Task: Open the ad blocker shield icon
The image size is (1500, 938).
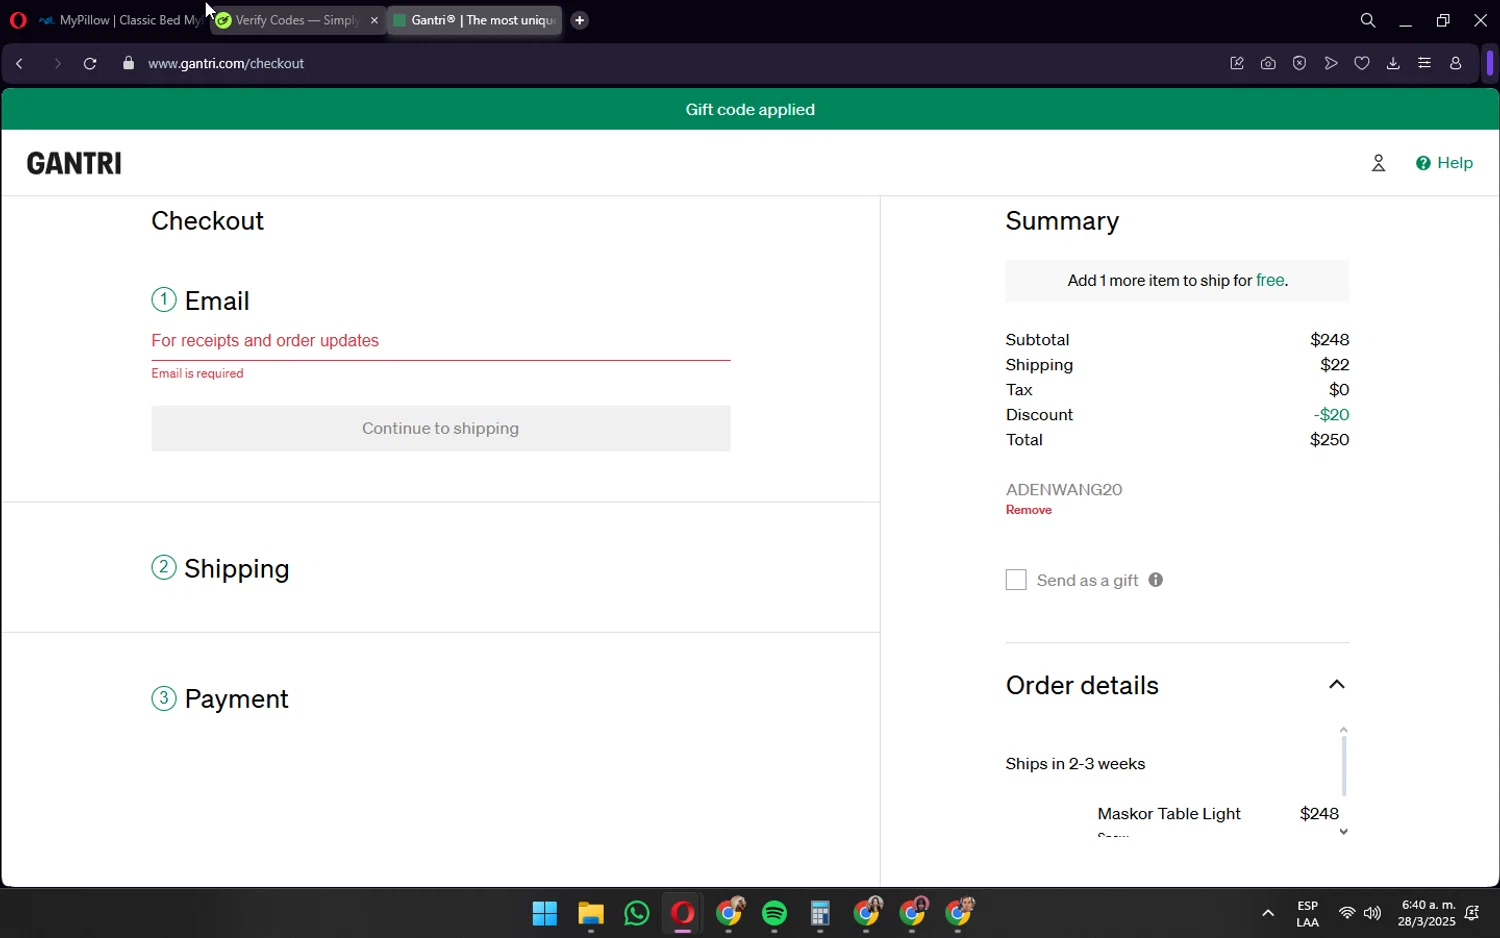Action: (x=1299, y=63)
